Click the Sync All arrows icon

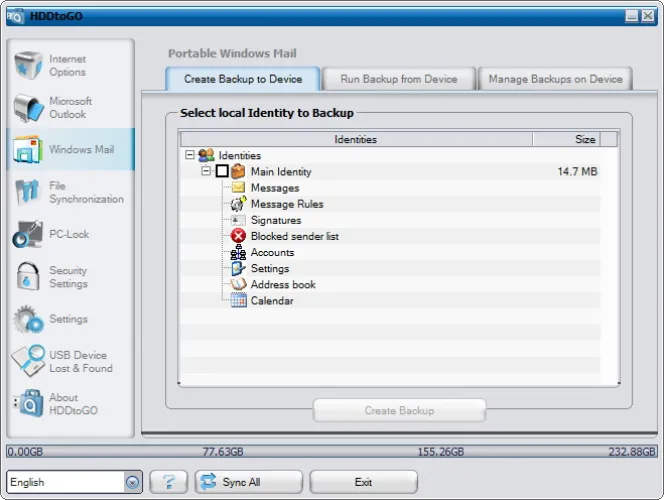[208, 482]
